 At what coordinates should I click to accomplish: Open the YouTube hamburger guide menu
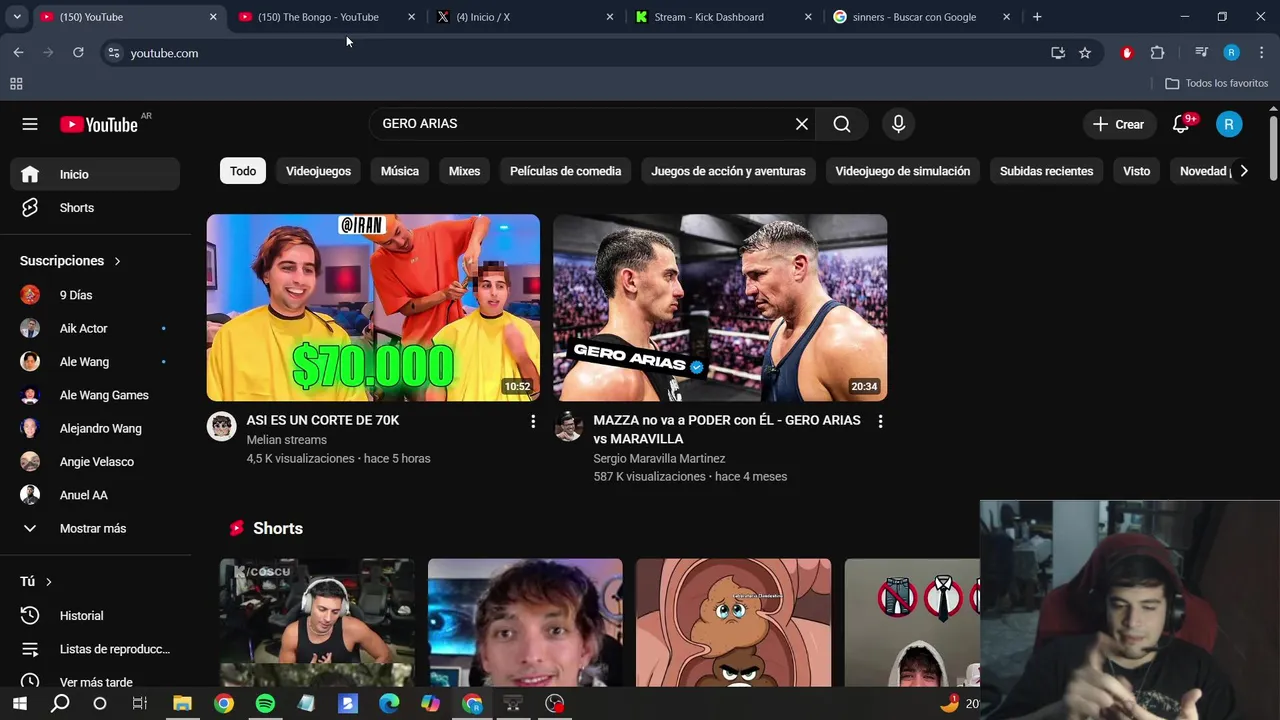click(30, 124)
